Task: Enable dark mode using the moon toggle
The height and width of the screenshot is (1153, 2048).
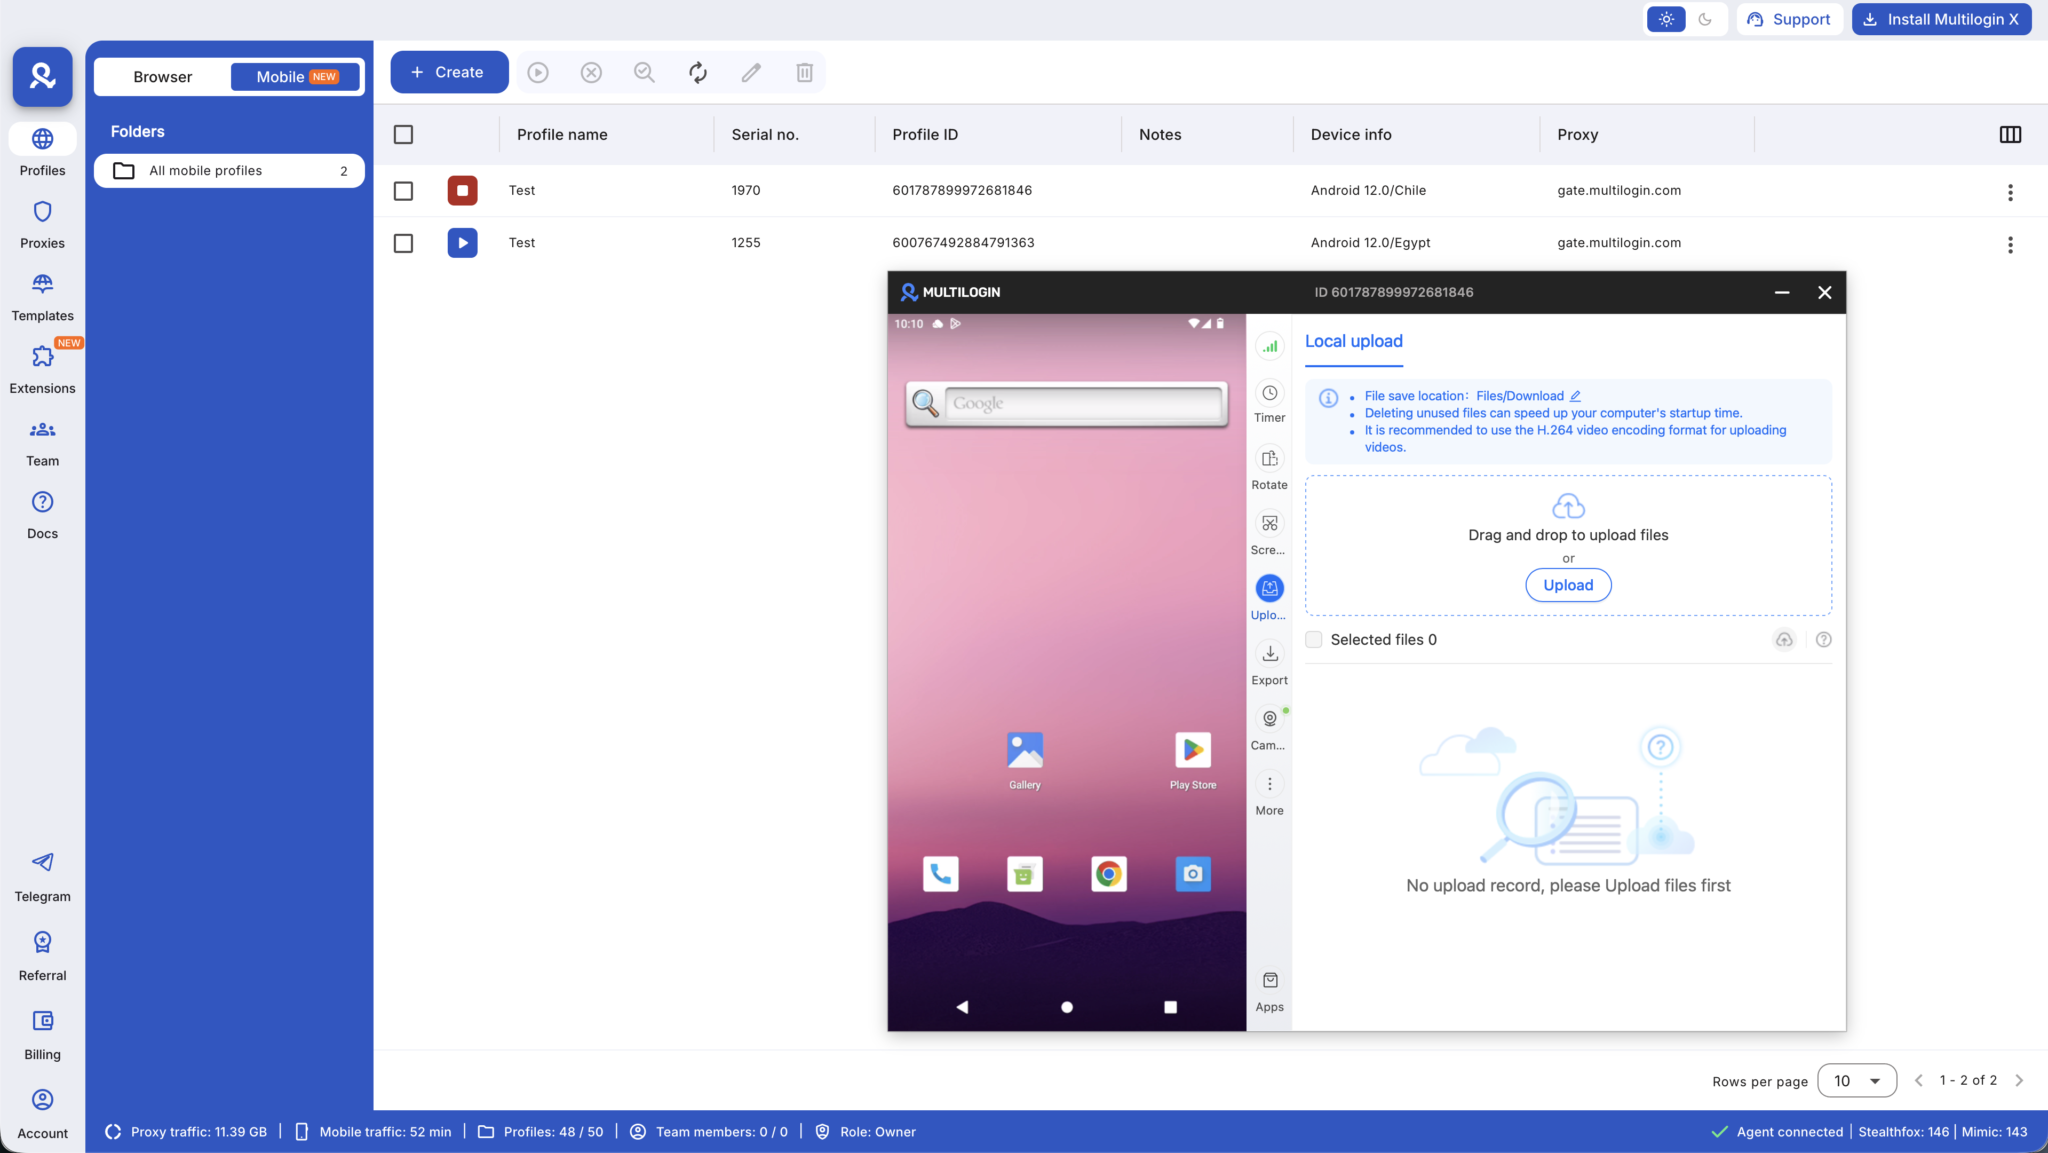Action: pyautogui.click(x=1707, y=19)
